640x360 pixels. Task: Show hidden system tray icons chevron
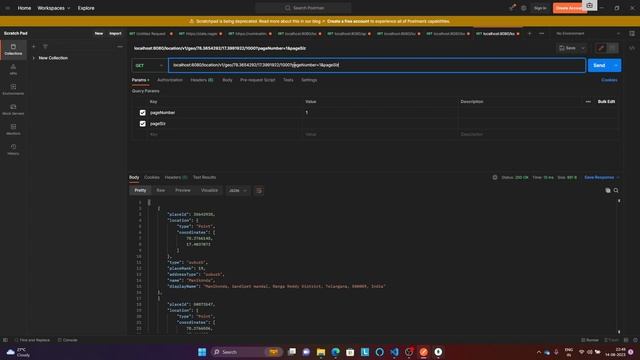[538, 352]
